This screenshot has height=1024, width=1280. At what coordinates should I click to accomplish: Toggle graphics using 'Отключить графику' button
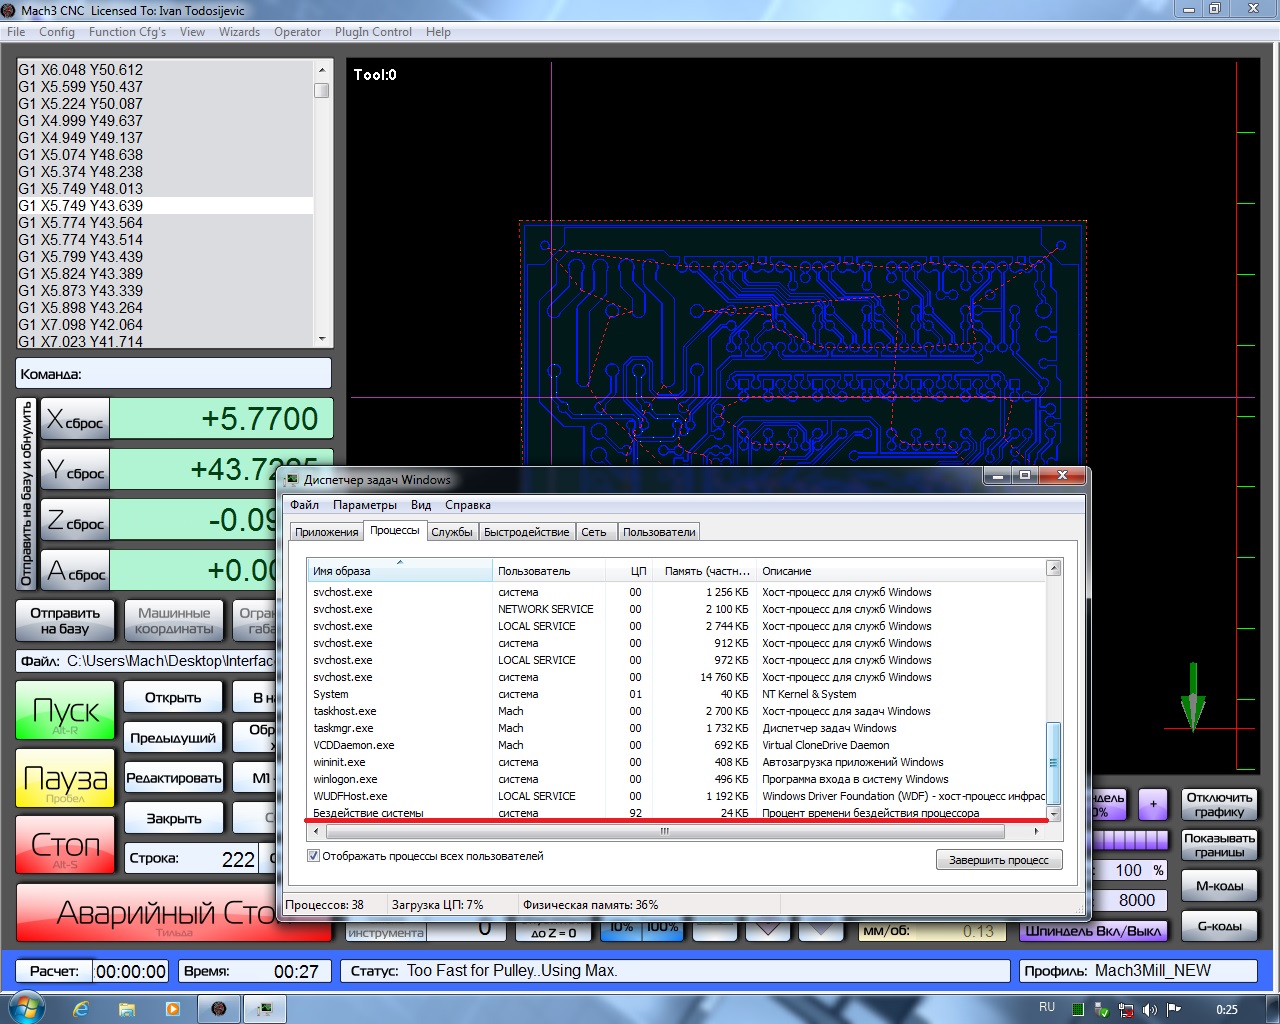click(x=1219, y=805)
